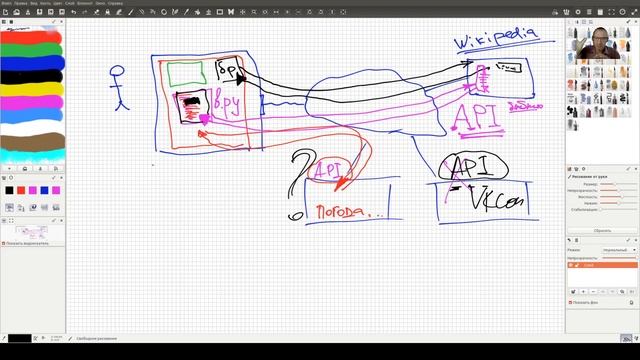The width and height of the screenshot is (640, 360).
Task: Select the zoom view magnifier tool
Action: (x=254, y=12)
